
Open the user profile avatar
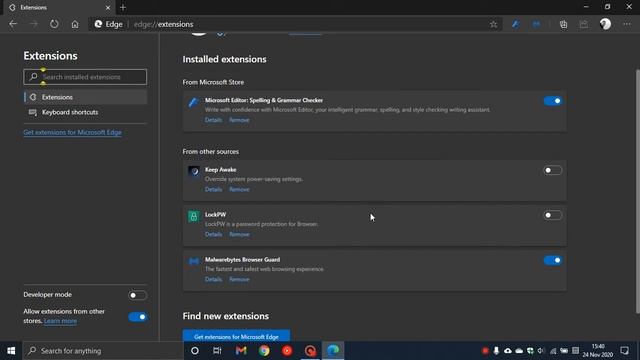pos(605,24)
